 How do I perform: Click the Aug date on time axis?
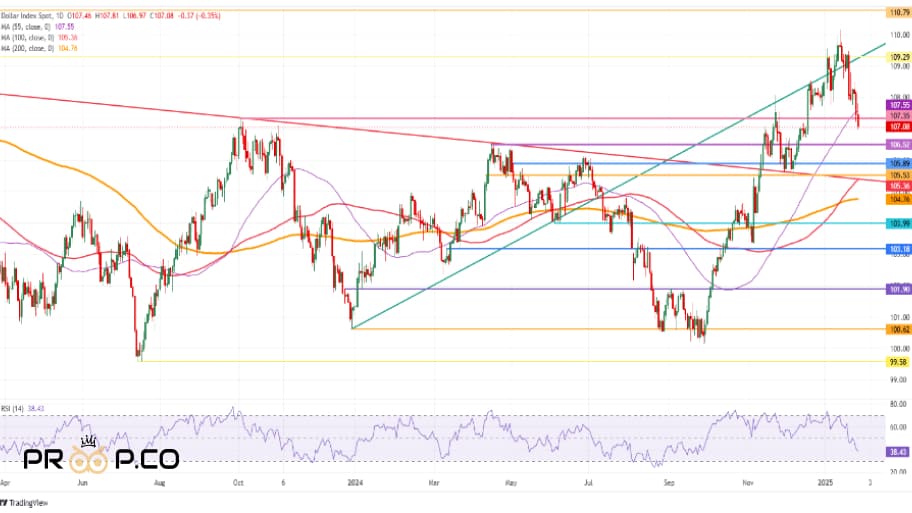coord(159,483)
